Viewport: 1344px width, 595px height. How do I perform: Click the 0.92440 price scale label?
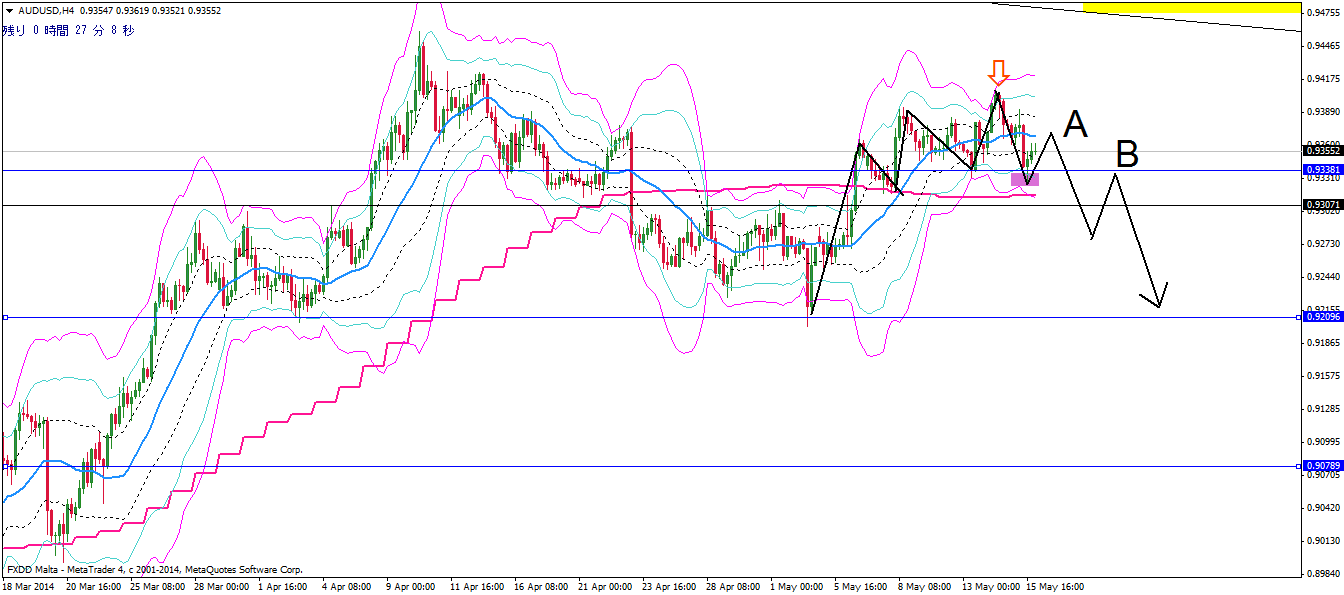click(x=1323, y=277)
